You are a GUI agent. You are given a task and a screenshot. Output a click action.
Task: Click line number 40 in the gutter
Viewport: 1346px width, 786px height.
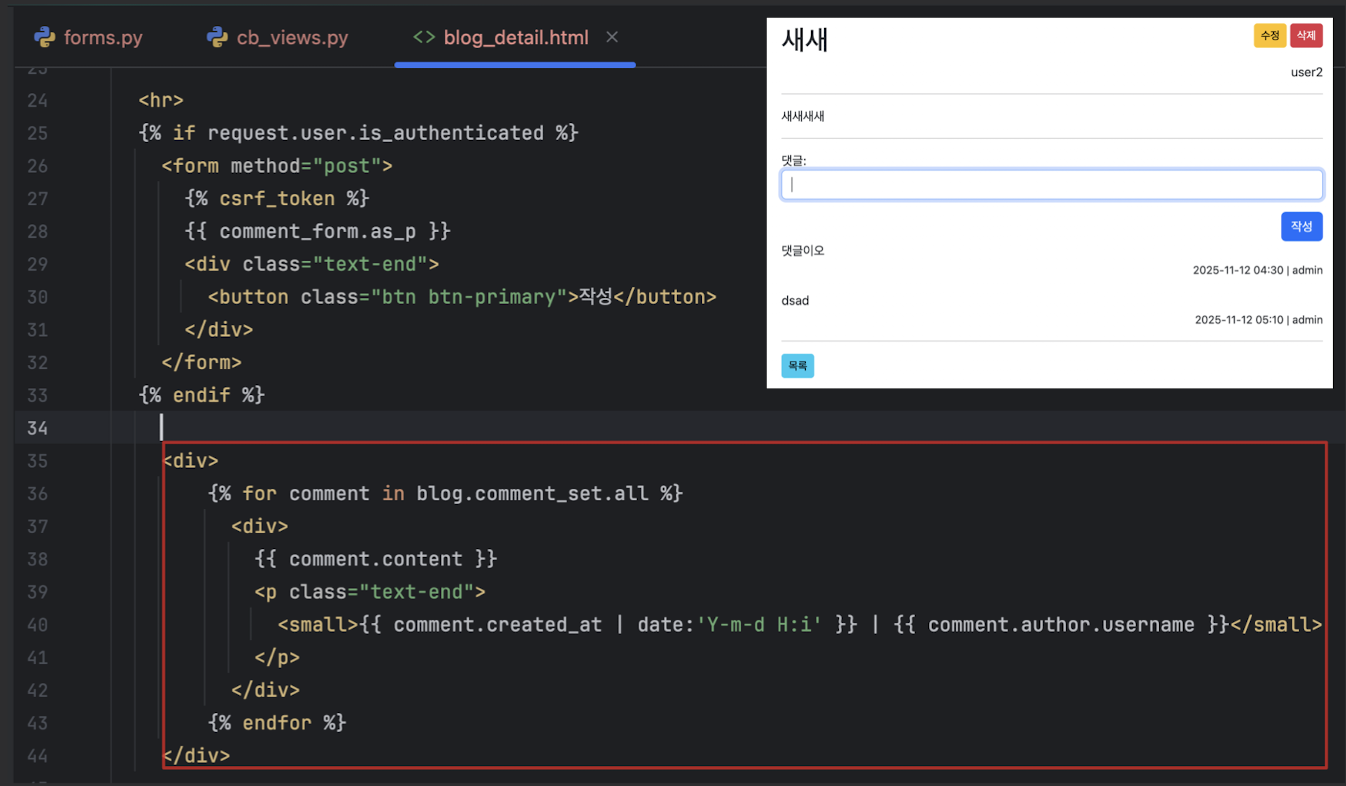(36, 625)
